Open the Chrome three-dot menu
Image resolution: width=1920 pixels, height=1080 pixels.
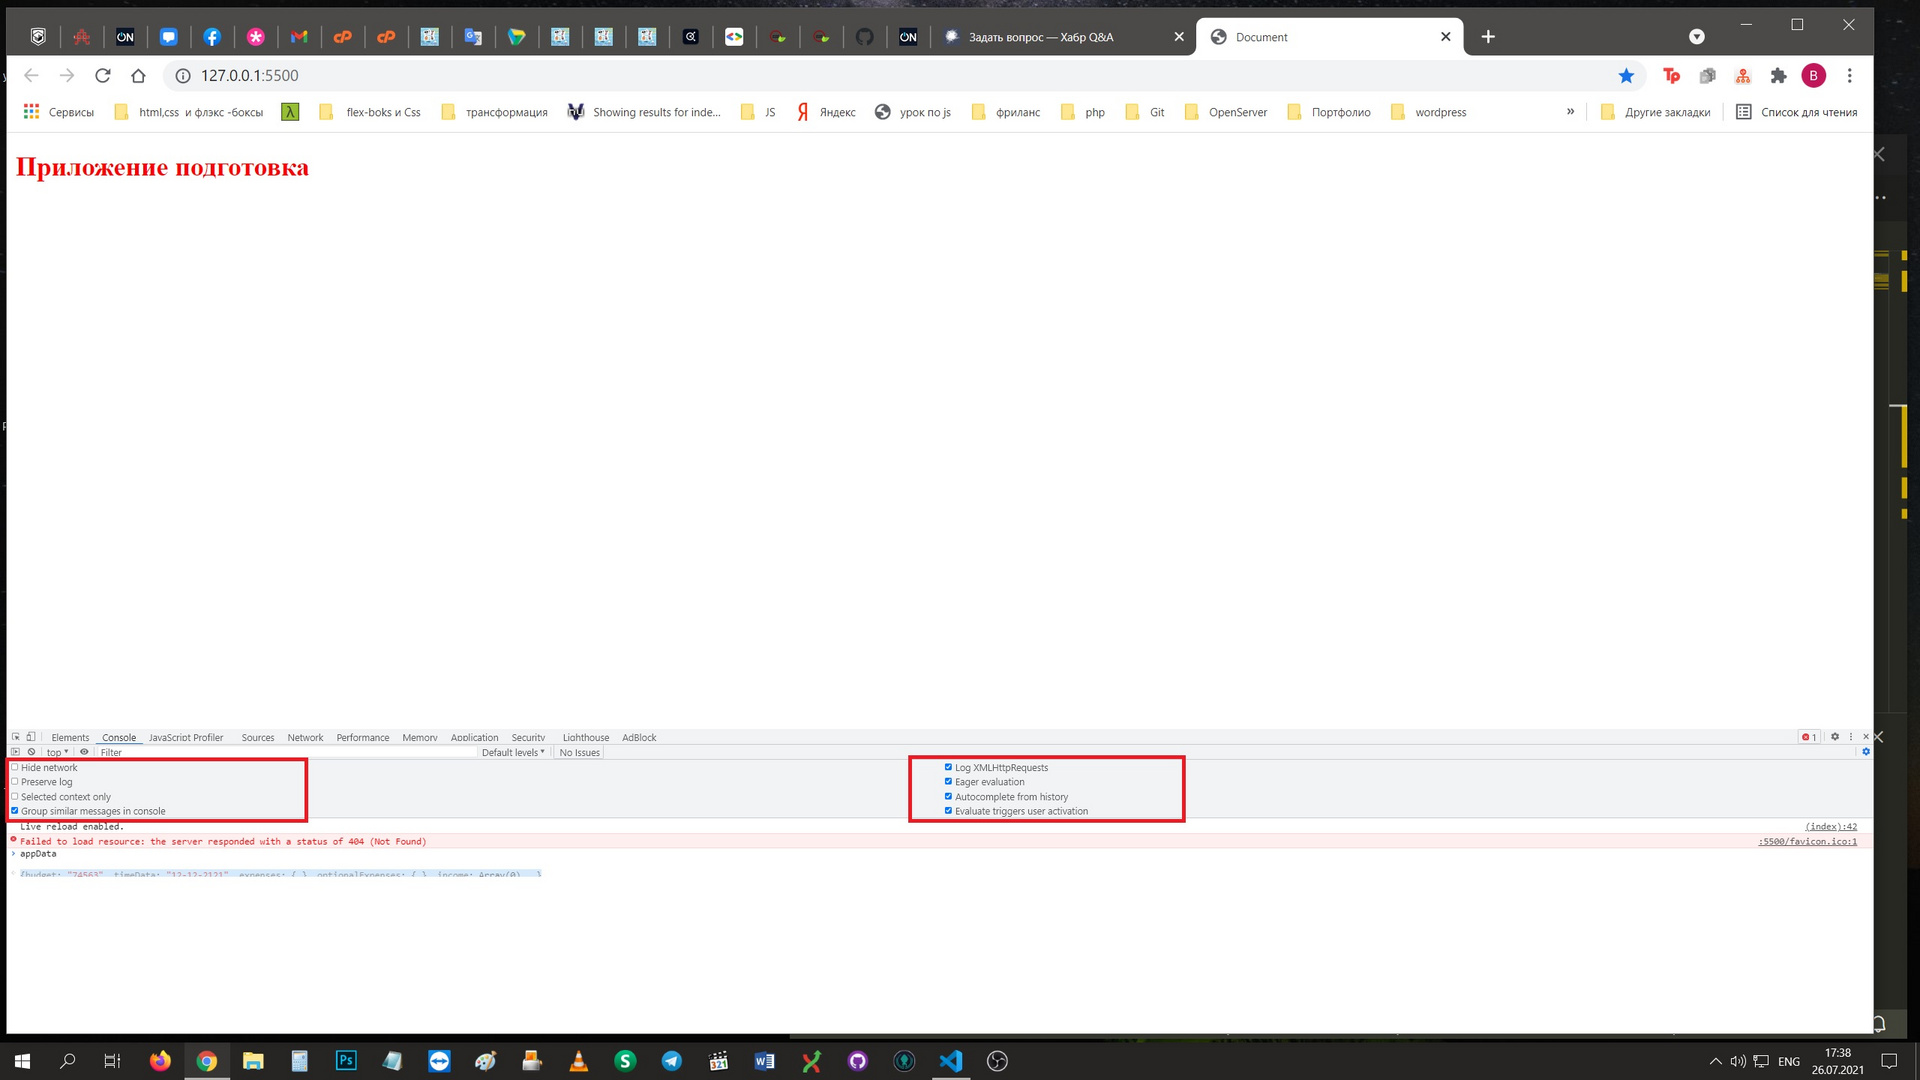point(1850,76)
